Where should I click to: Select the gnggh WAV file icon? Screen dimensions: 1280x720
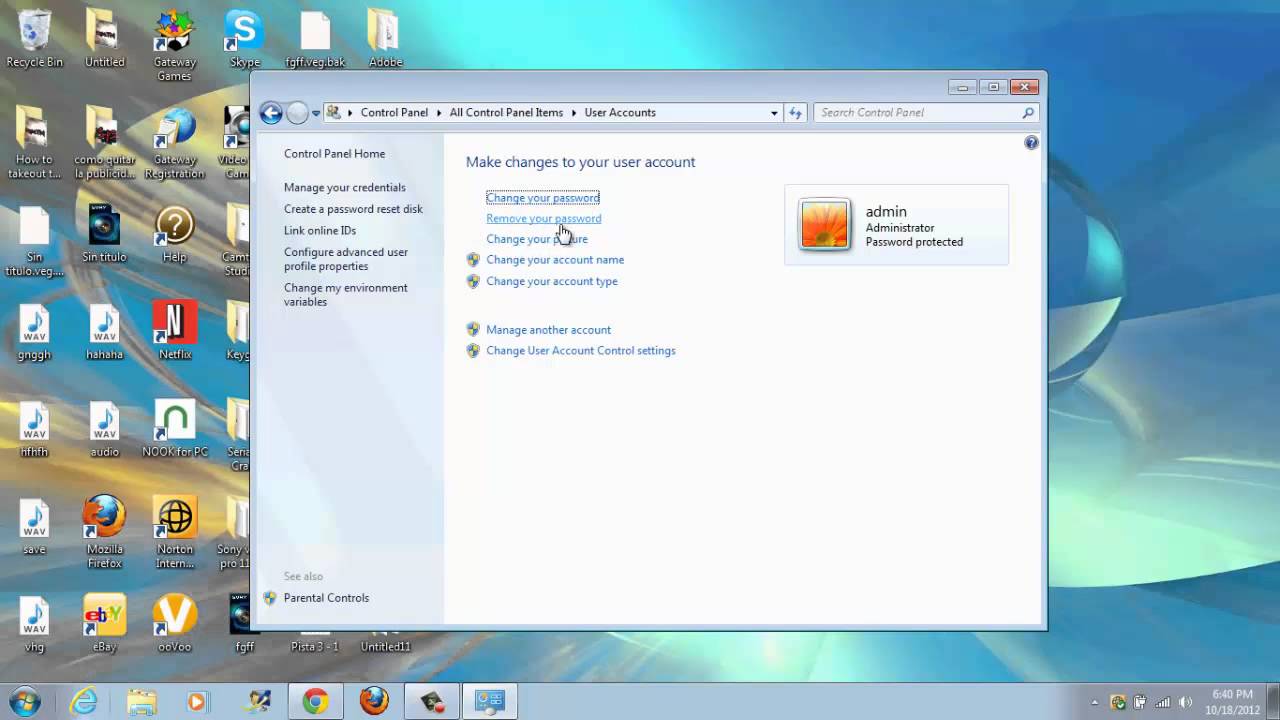tap(34, 331)
